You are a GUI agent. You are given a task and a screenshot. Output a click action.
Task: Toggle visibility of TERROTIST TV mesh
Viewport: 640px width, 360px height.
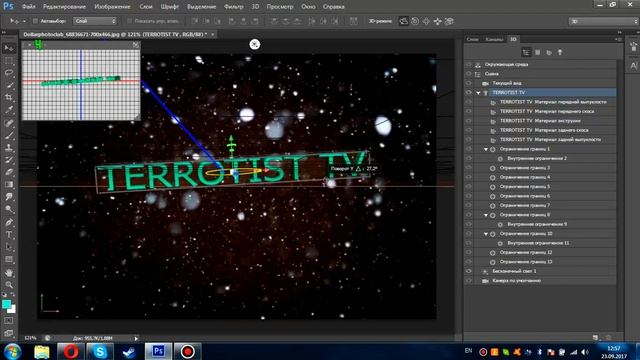pyautogui.click(x=469, y=93)
